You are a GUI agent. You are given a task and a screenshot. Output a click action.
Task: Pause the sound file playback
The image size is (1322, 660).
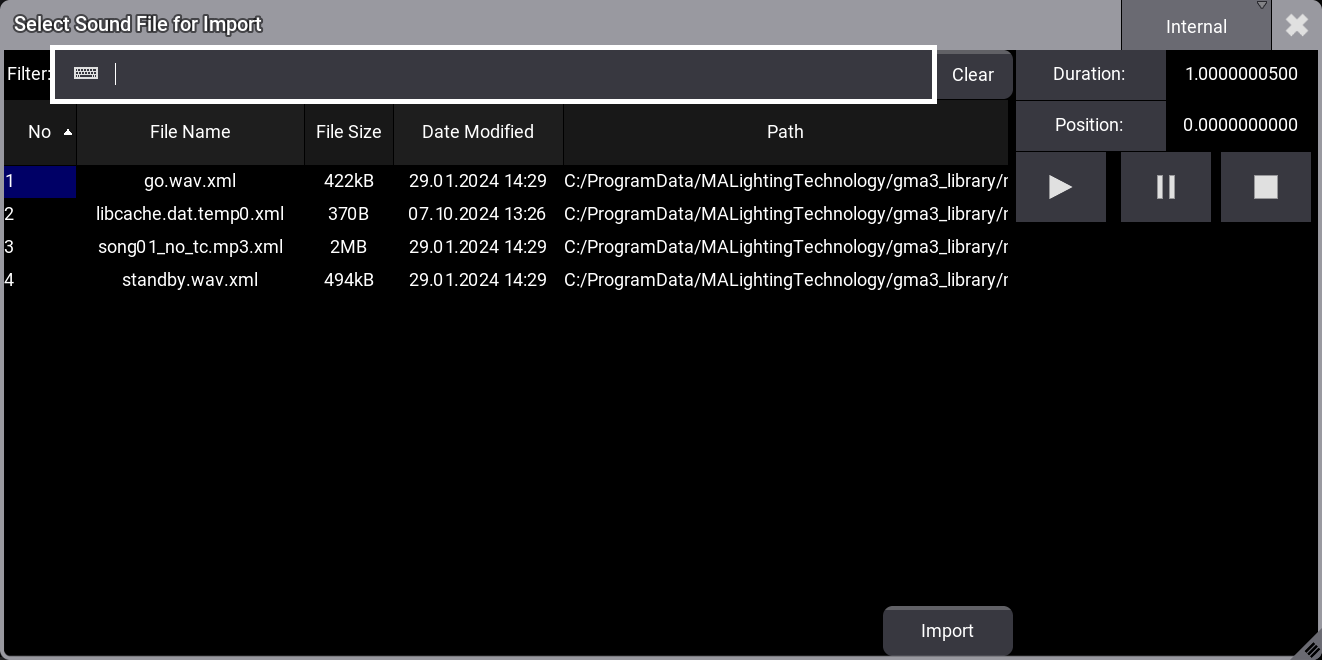pos(1165,187)
